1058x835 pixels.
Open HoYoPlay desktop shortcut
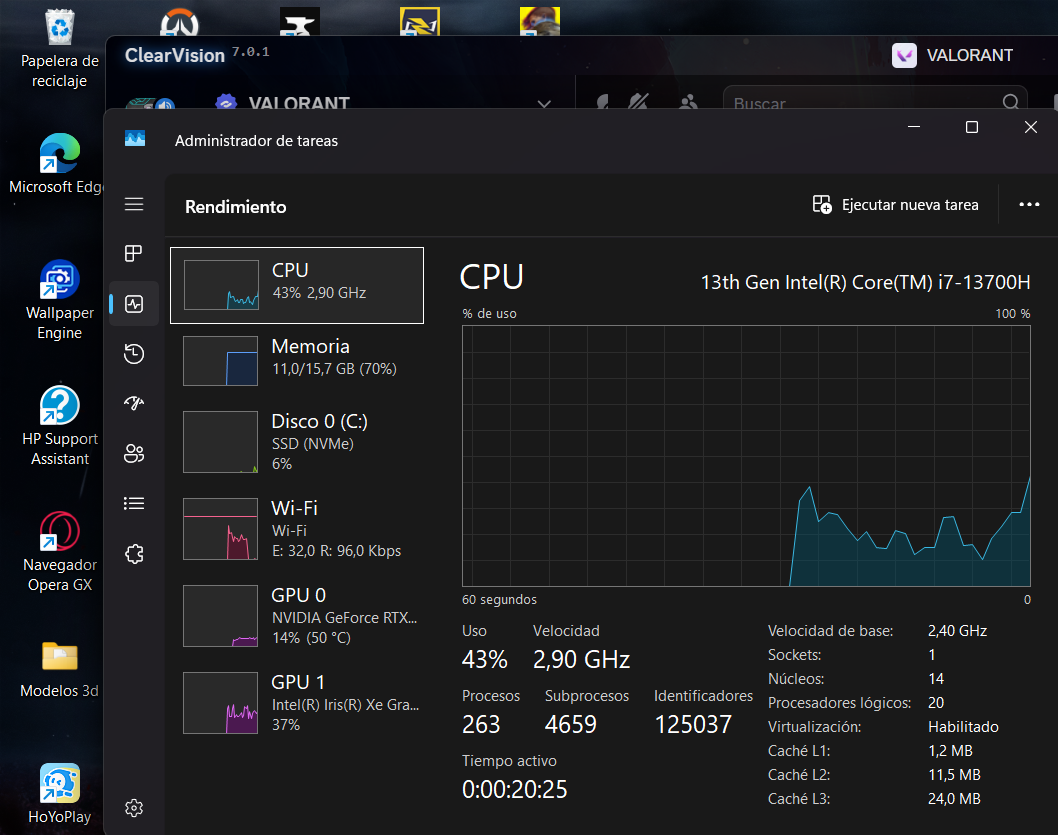(x=59, y=794)
